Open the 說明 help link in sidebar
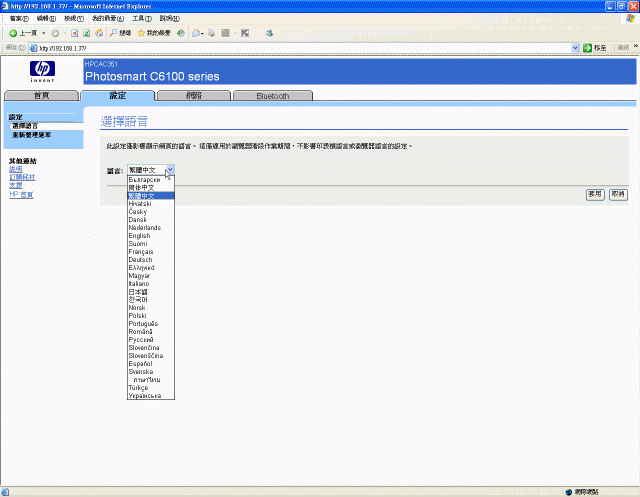 (x=16, y=169)
